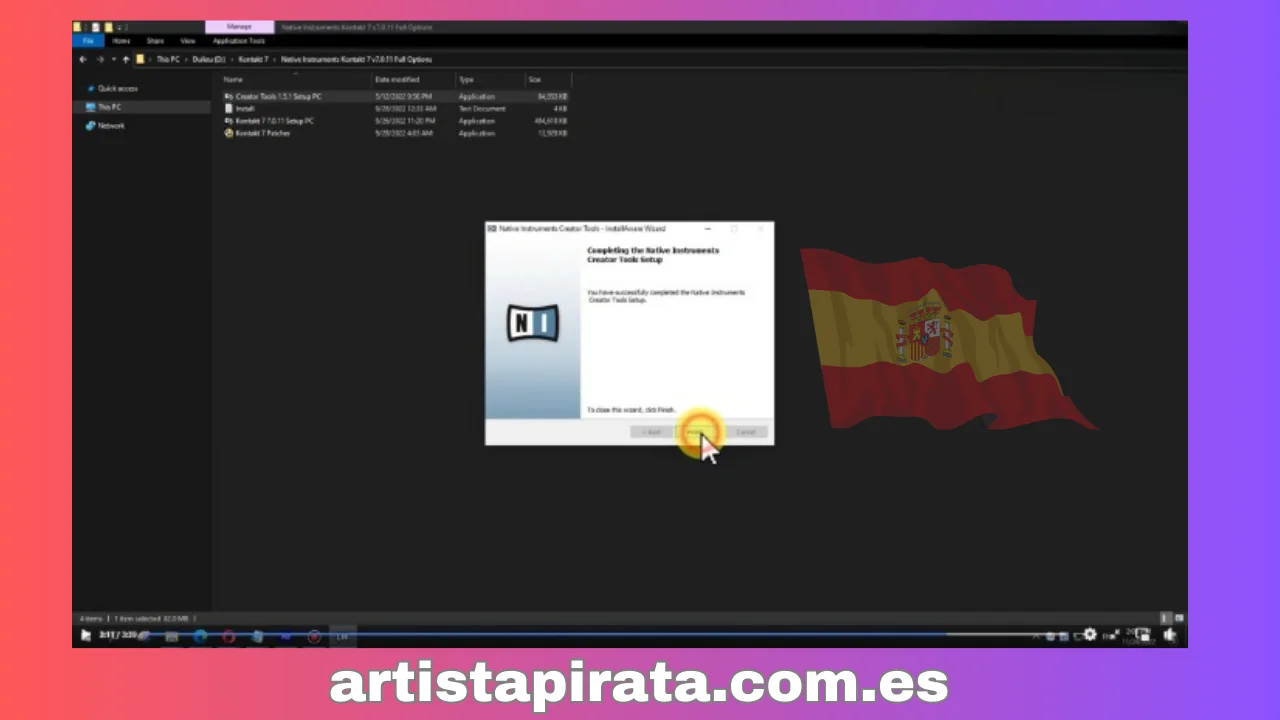Go forward with Explorer forward arrow

coord(99,59)
